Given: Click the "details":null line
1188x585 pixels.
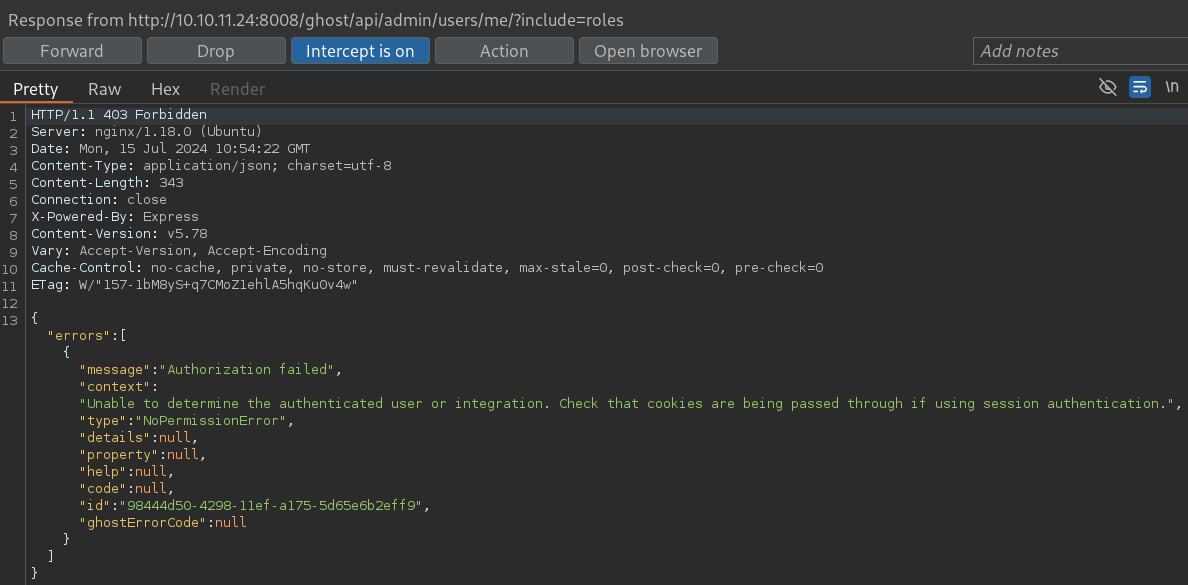Looking at the screenshot, I should [138, 437].
